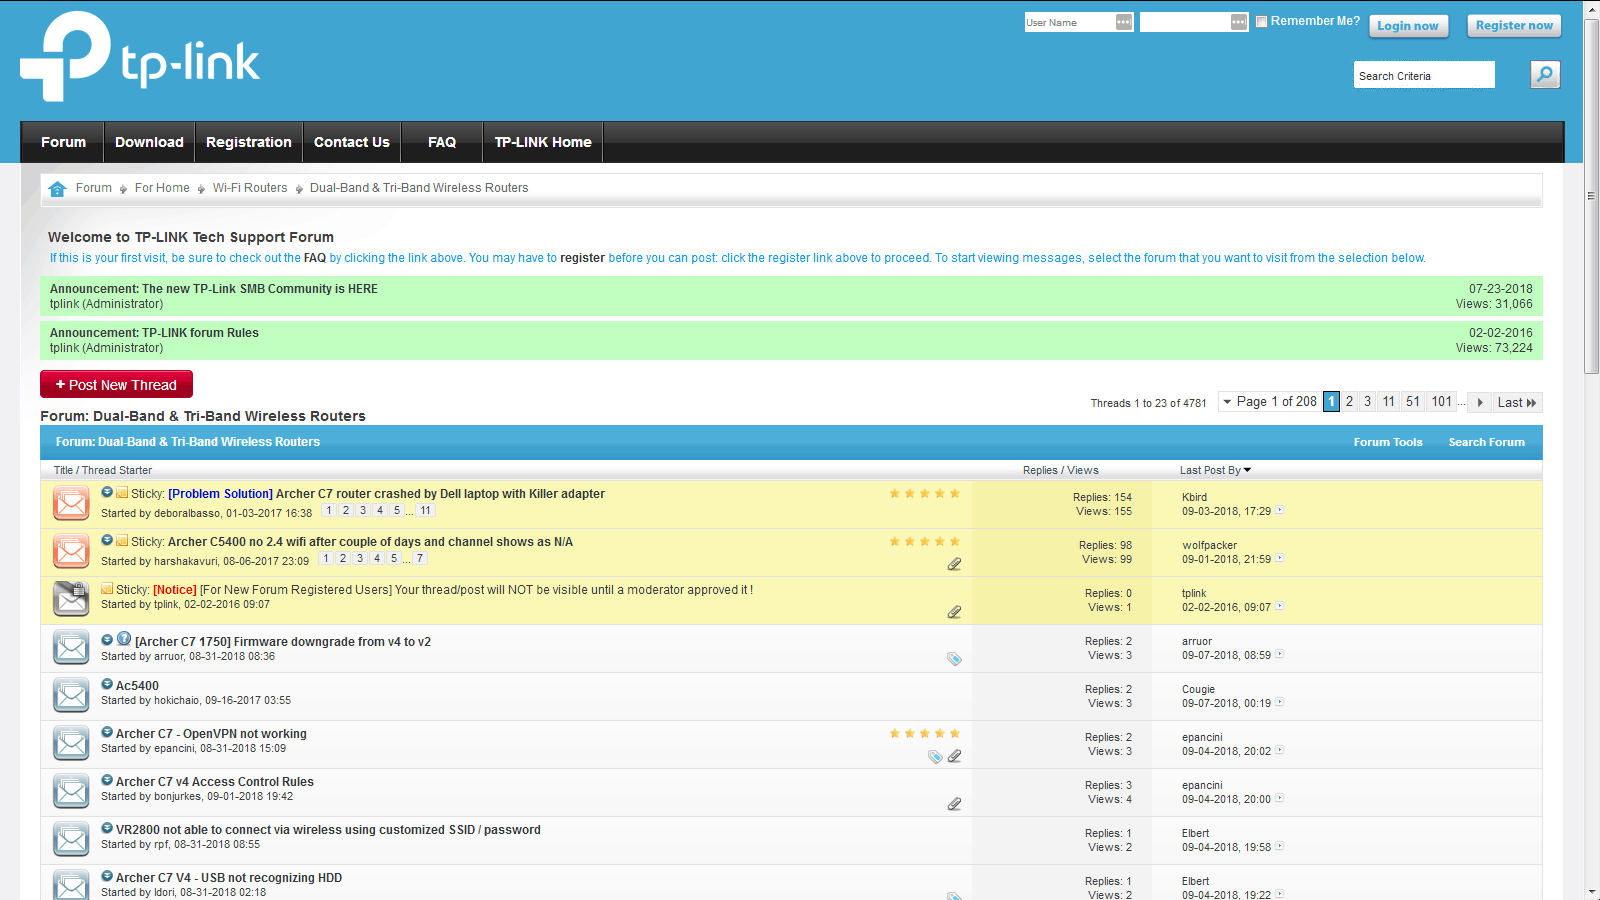Image resolution: width=1600 pixels, height=900 pixels.
Task: Open VR2800 wireless SSID password thread
Action: point(328,830)
